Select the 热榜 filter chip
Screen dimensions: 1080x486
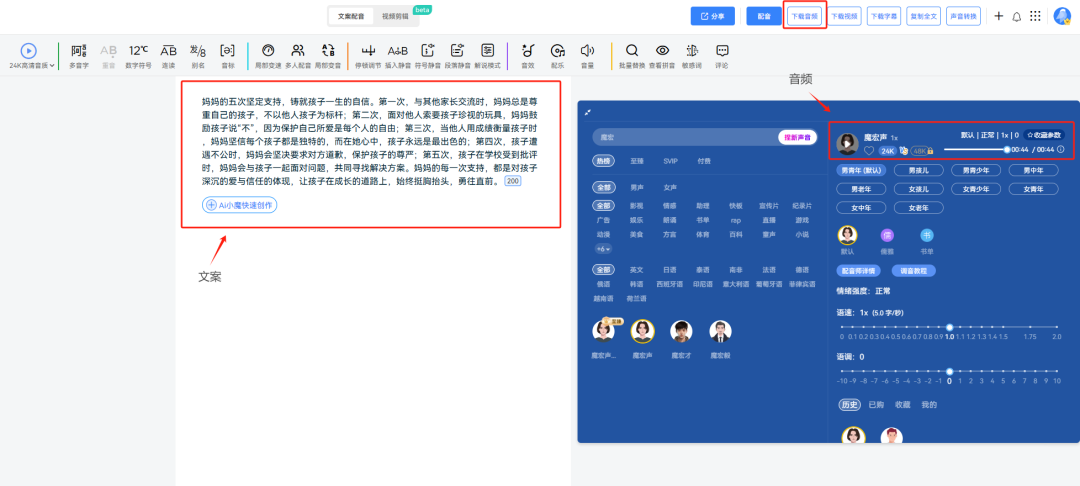(x=603, y=161)
